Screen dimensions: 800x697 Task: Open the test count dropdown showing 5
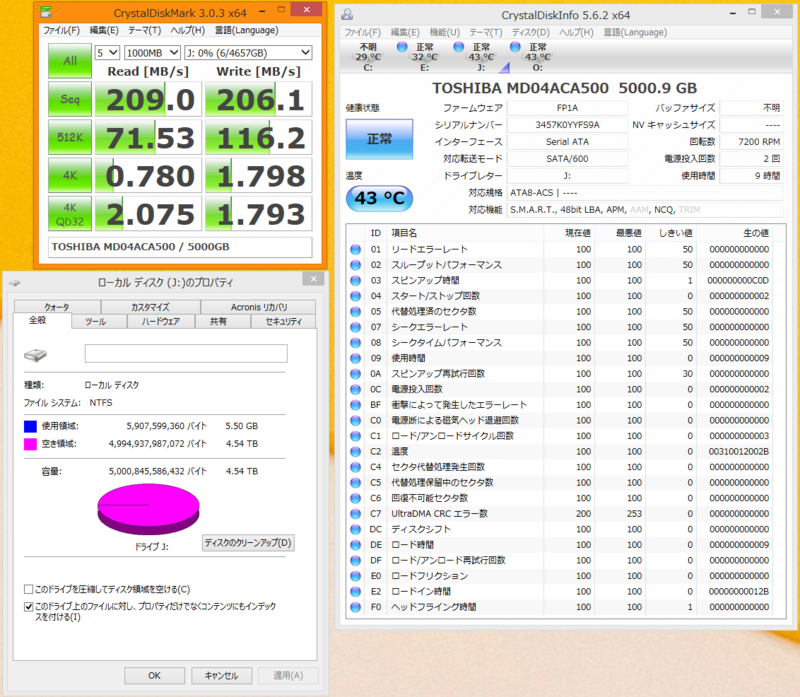point(107,53)
